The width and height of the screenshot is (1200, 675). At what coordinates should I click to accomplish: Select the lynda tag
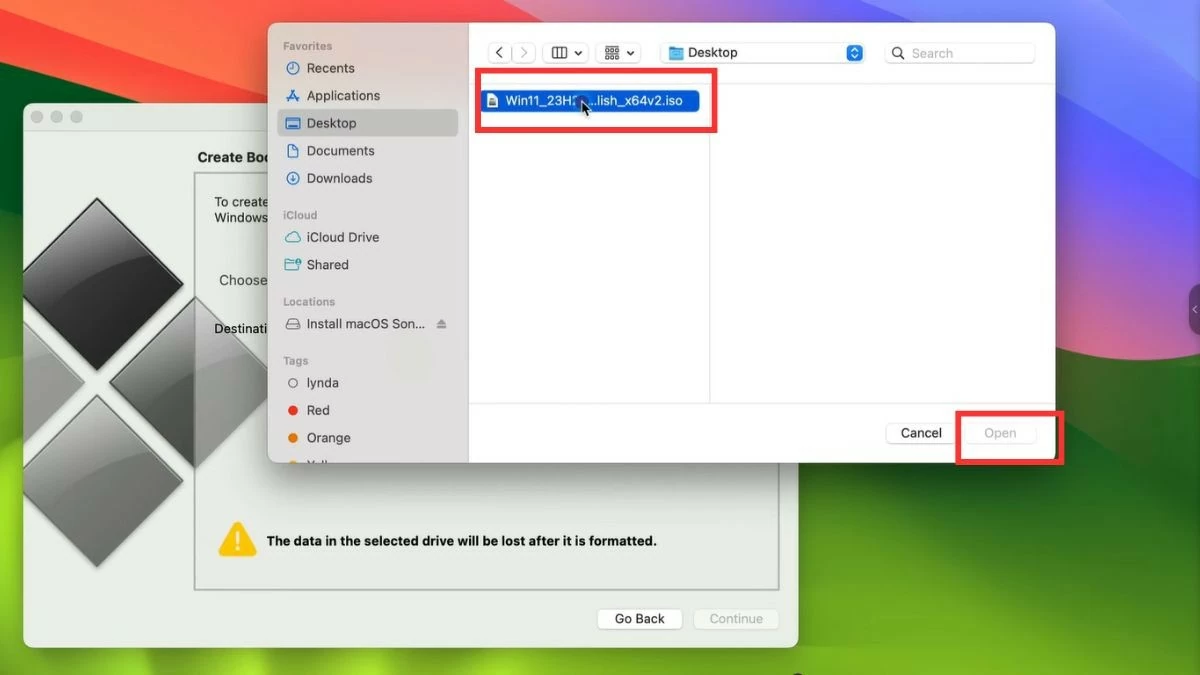[322, 383]
